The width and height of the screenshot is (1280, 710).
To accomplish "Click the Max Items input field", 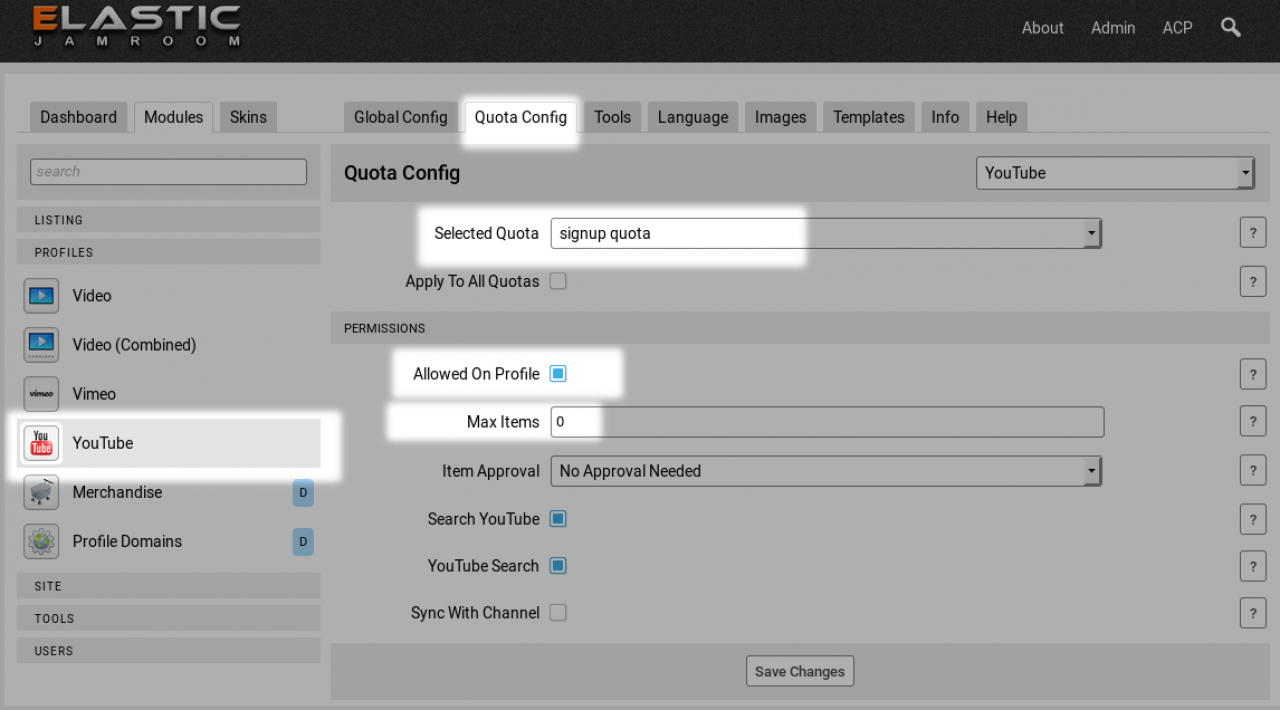I will click(x=827, y=422).
